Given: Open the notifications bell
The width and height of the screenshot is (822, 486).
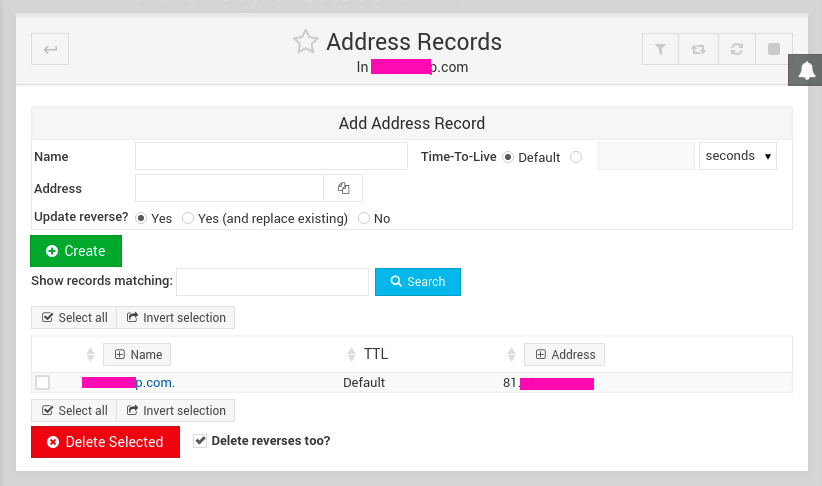Looking at the screenshot, I should (806, 70).
